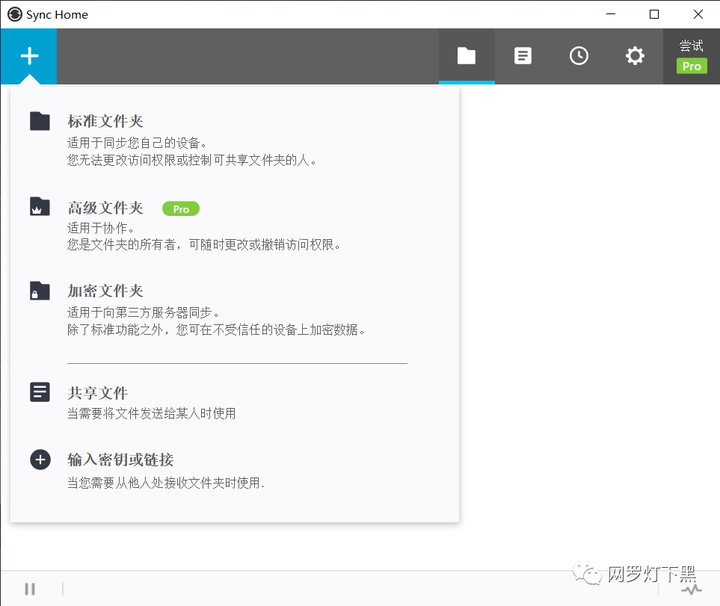Click the Sync Home app logo in title bar
Image resolution: width=720 pixels, height=606 pixels.
coord(14,14)
